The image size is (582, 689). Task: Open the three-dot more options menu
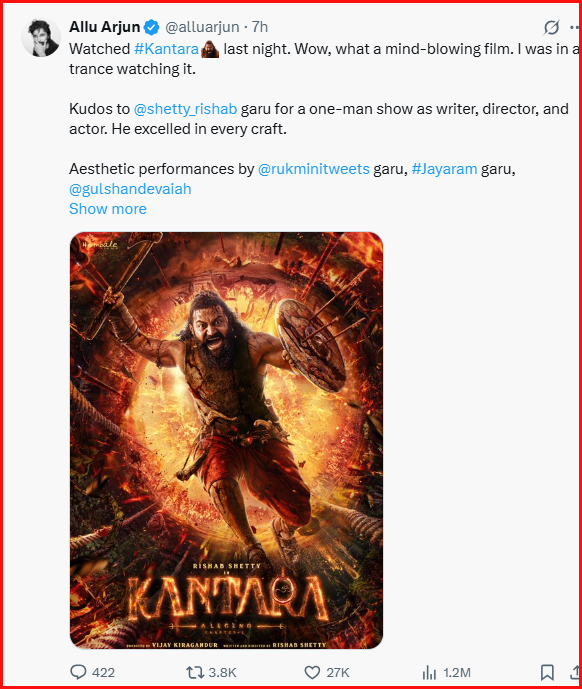click(574, 27)
